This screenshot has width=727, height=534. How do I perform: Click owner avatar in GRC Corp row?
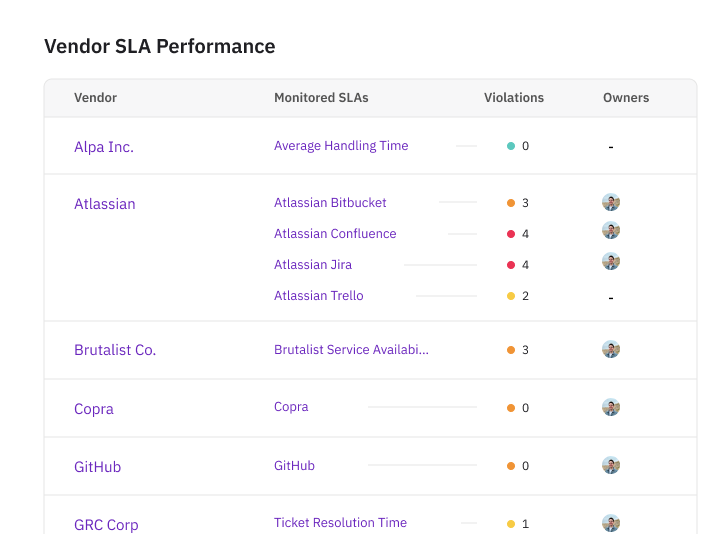coord(611,523)
